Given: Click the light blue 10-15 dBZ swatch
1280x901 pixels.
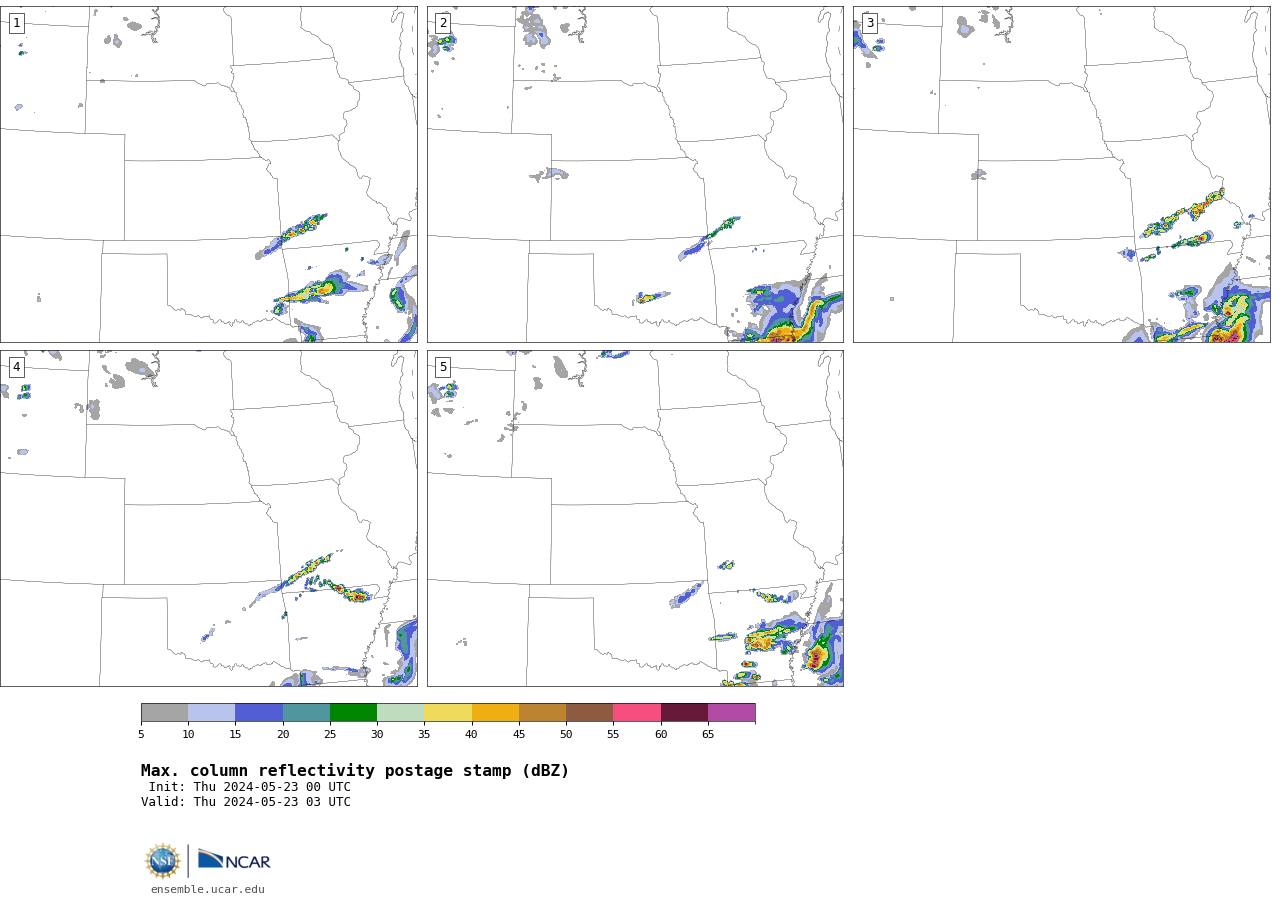Looking at the screenshot, I should (212, 713).
